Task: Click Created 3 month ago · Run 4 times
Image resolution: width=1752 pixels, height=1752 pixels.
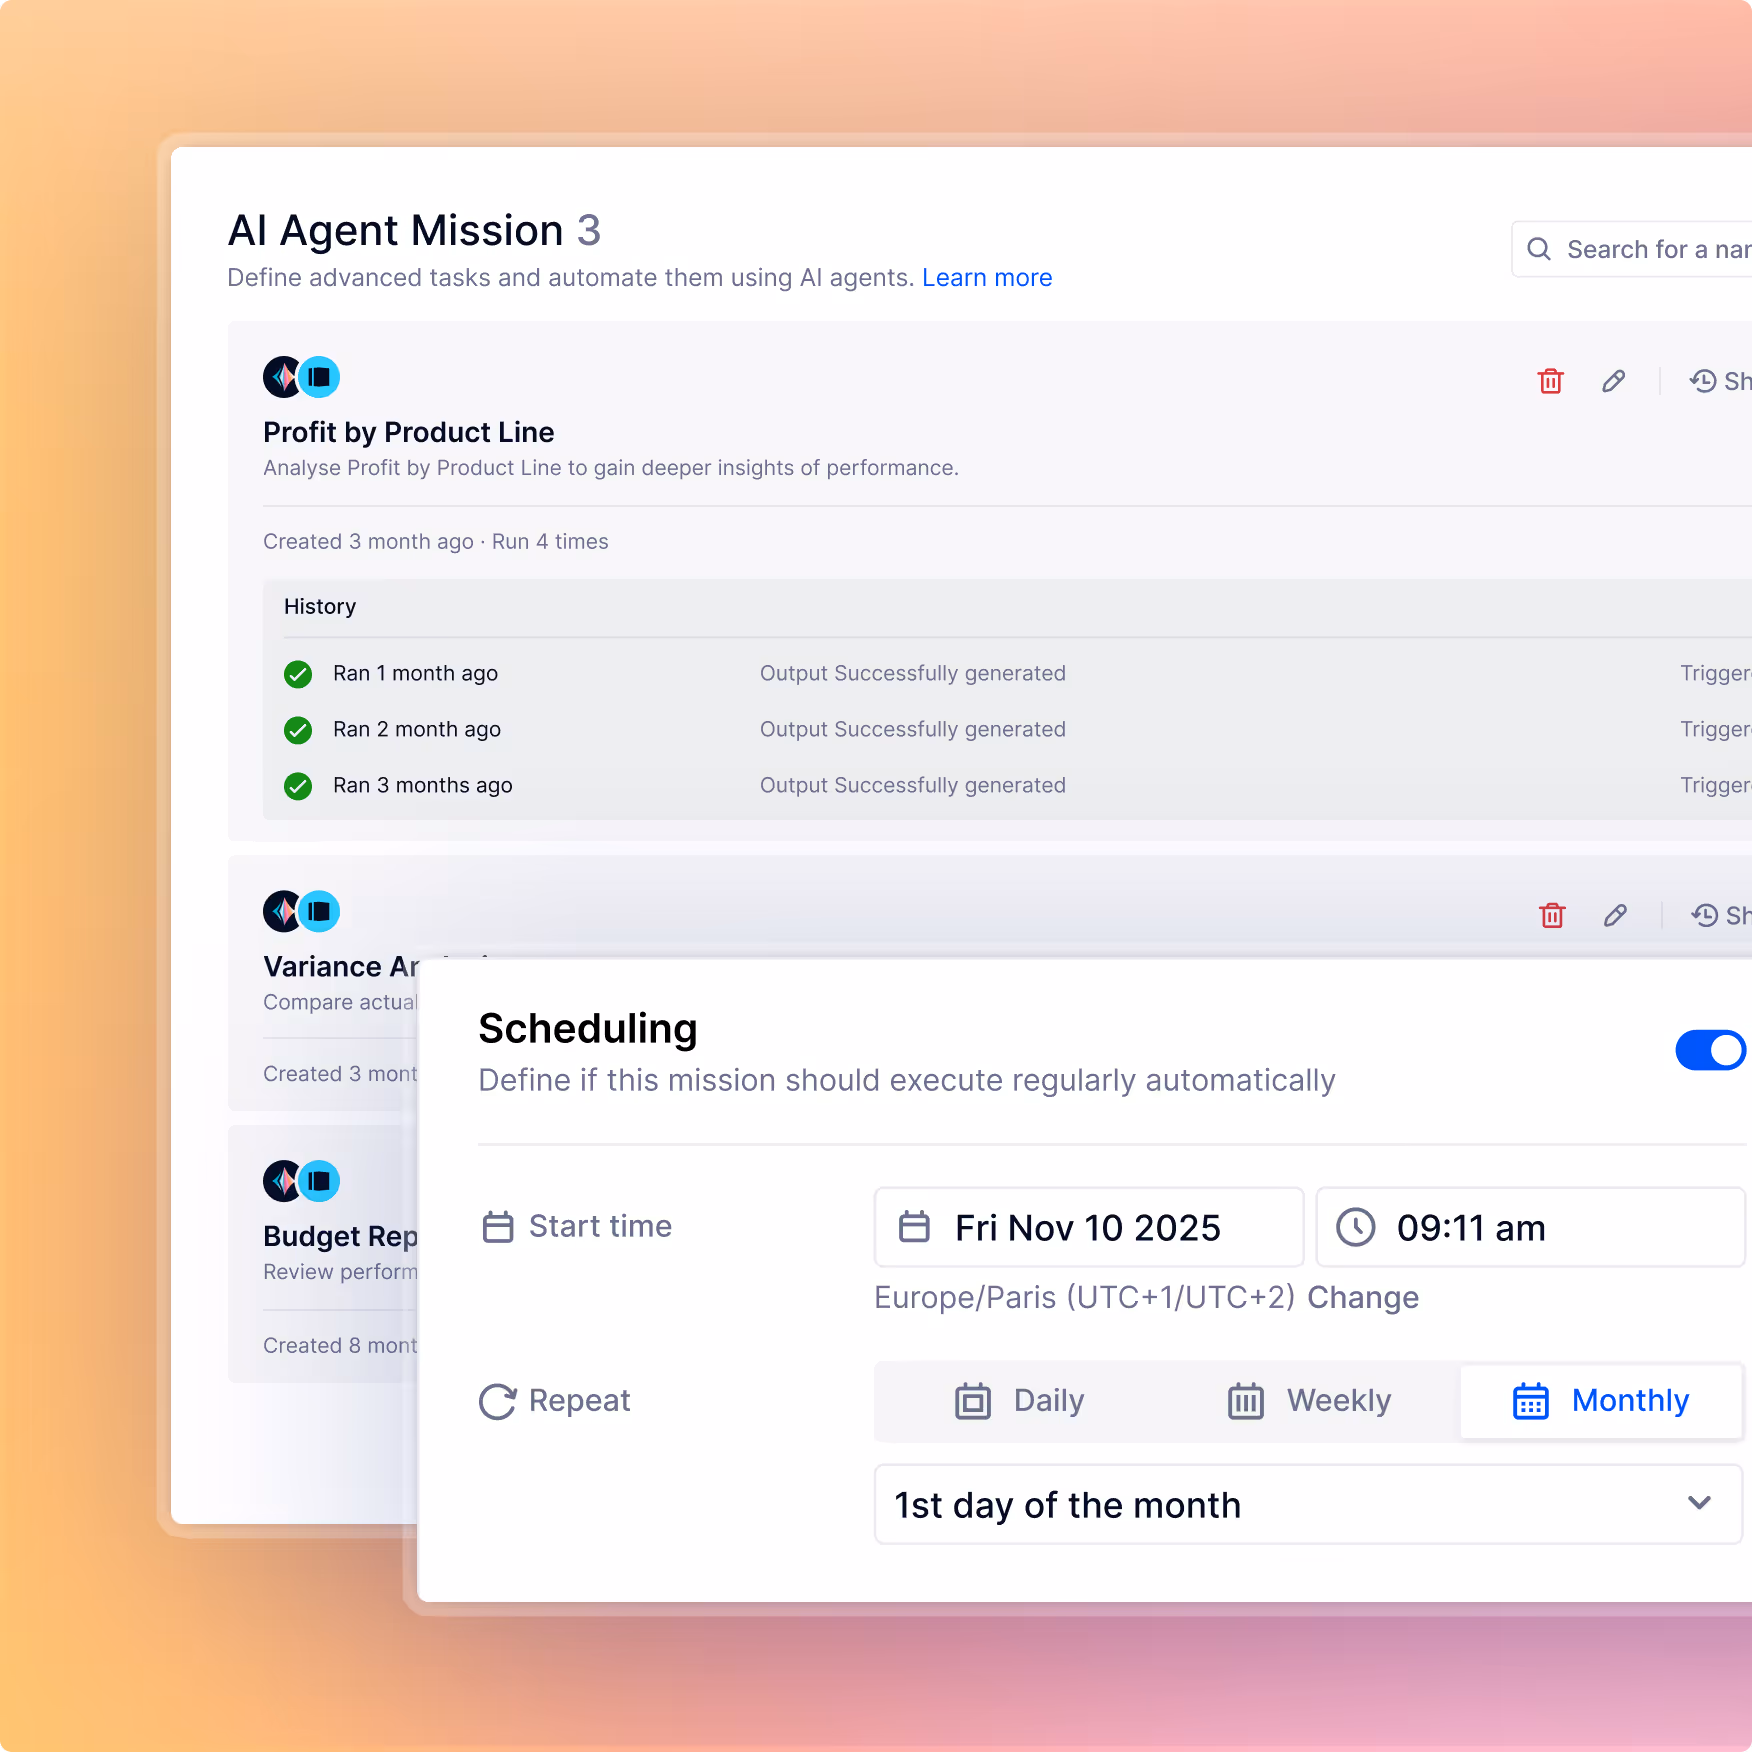Action: pos(436,541)
